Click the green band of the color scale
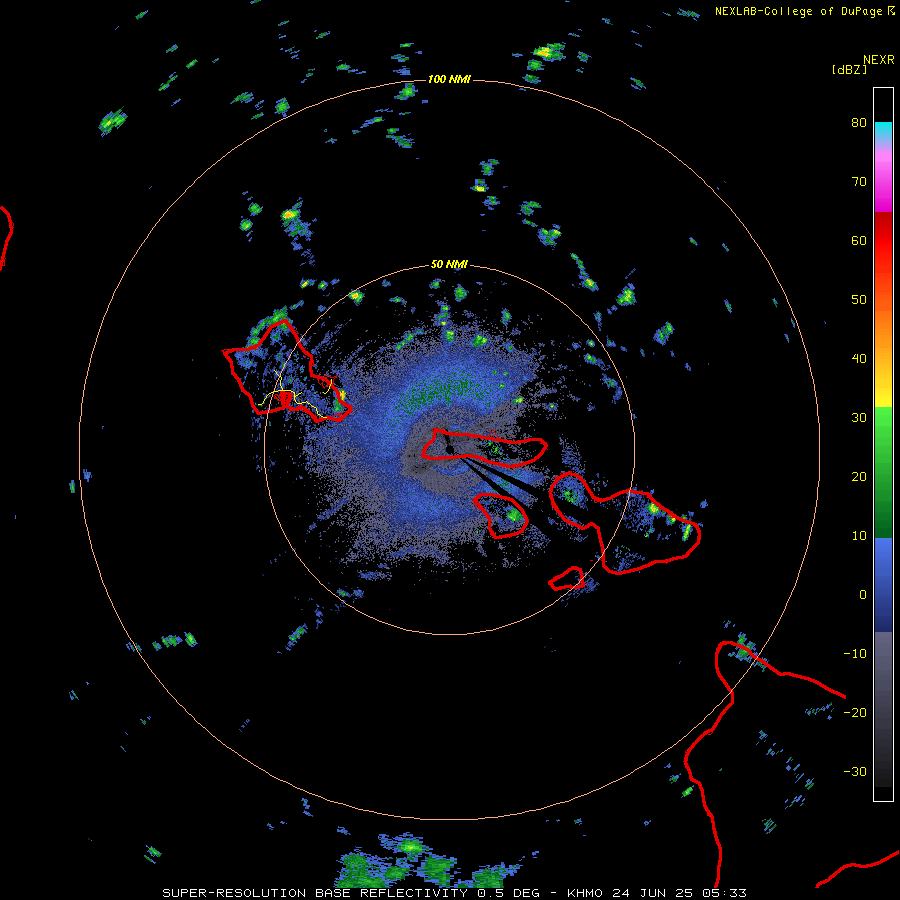 [883, 472]
